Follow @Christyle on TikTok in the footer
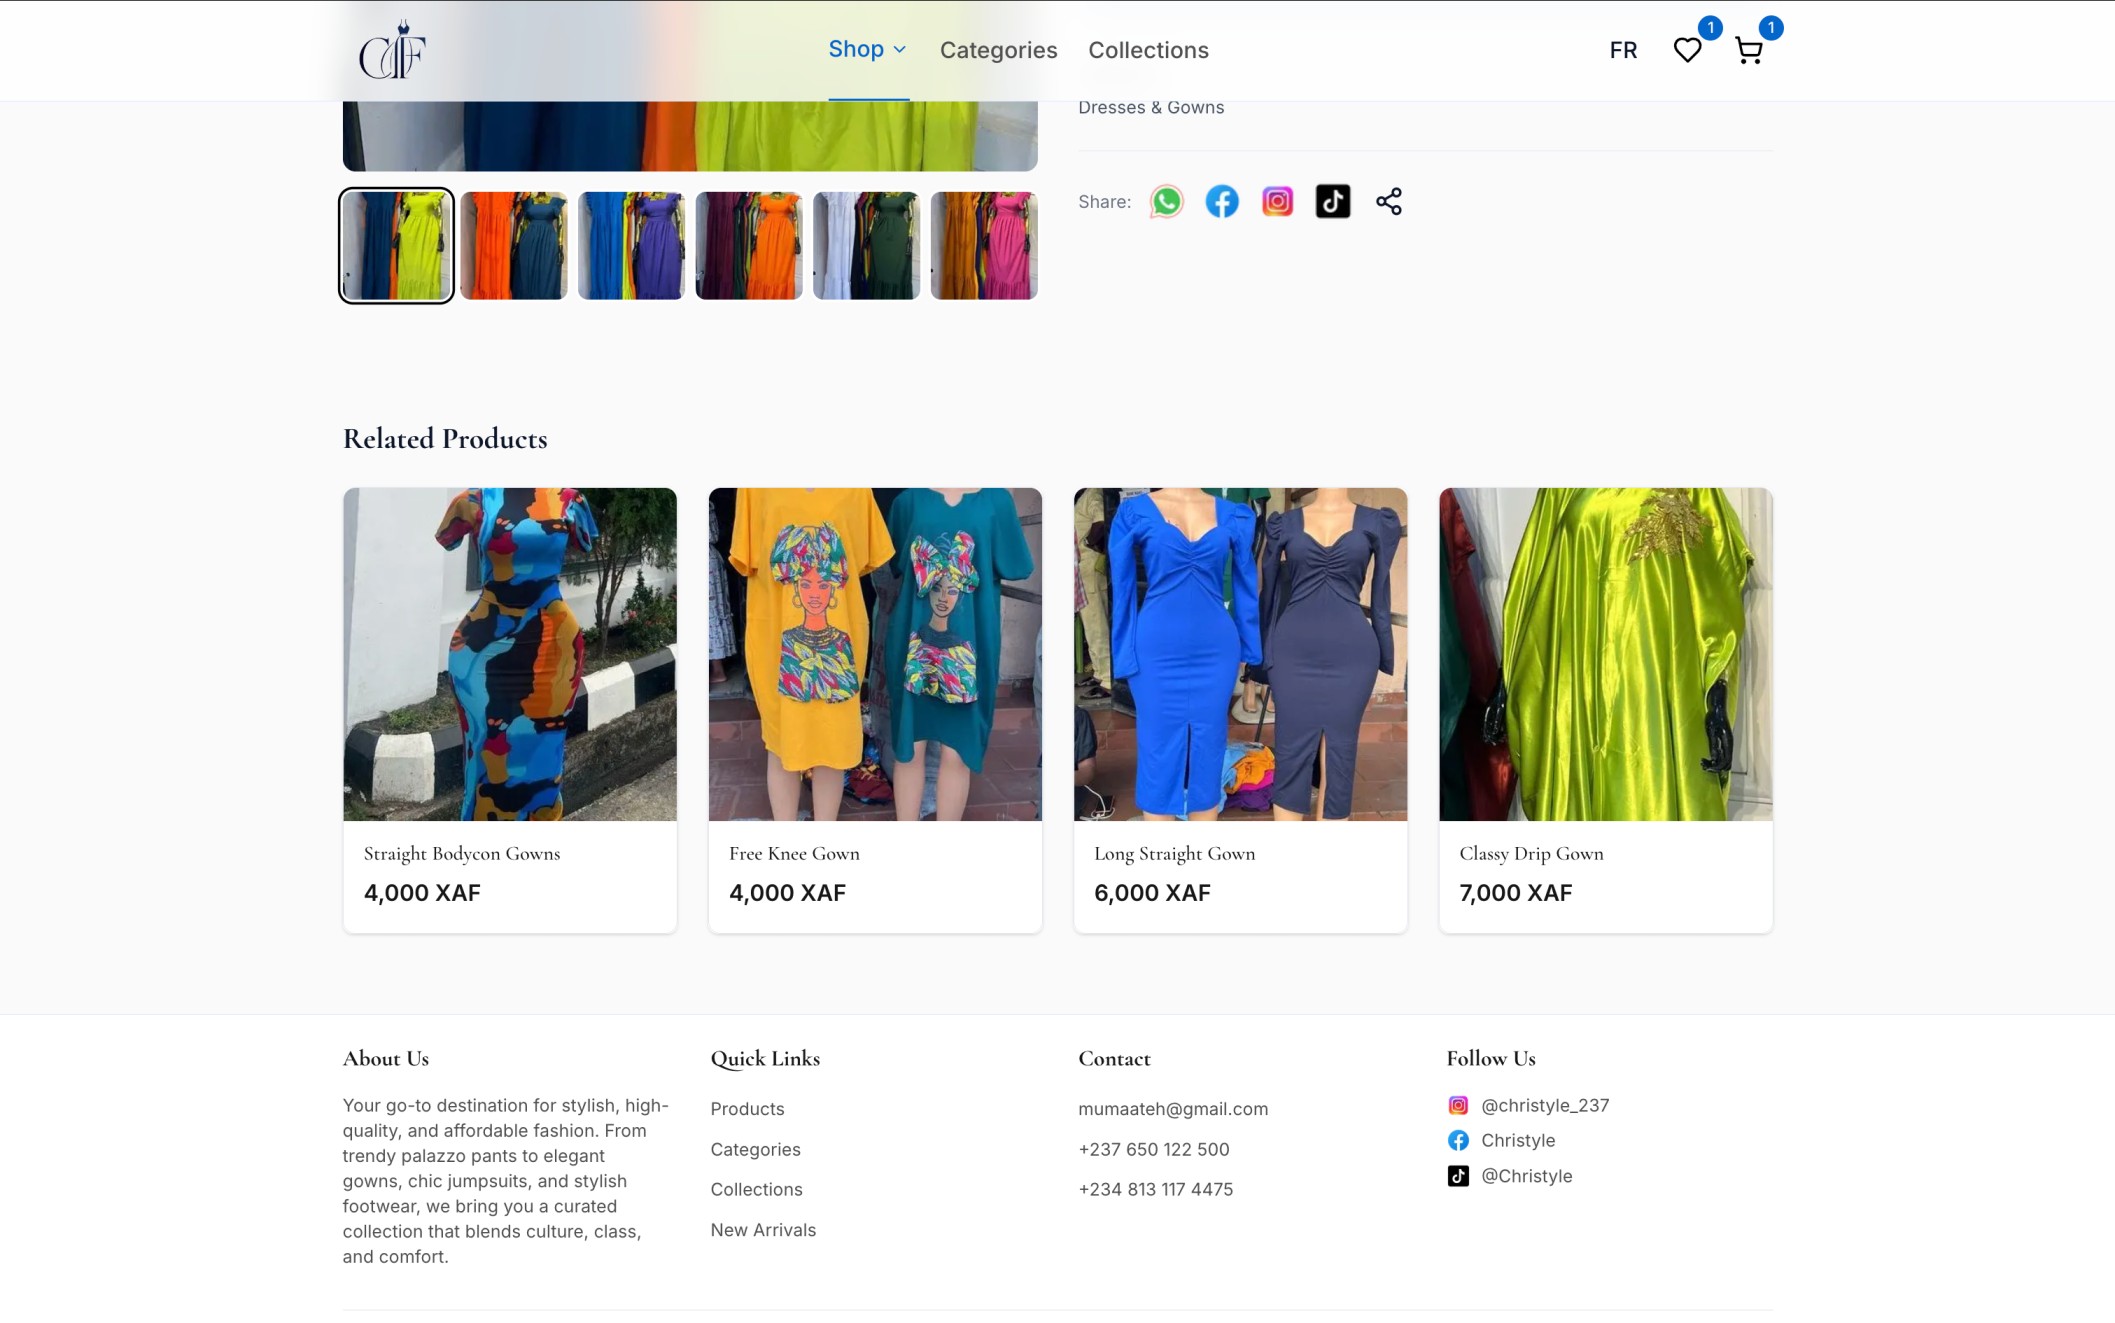The width and height of the screenshot is (2115, 1323). tap(1527, 1176)
